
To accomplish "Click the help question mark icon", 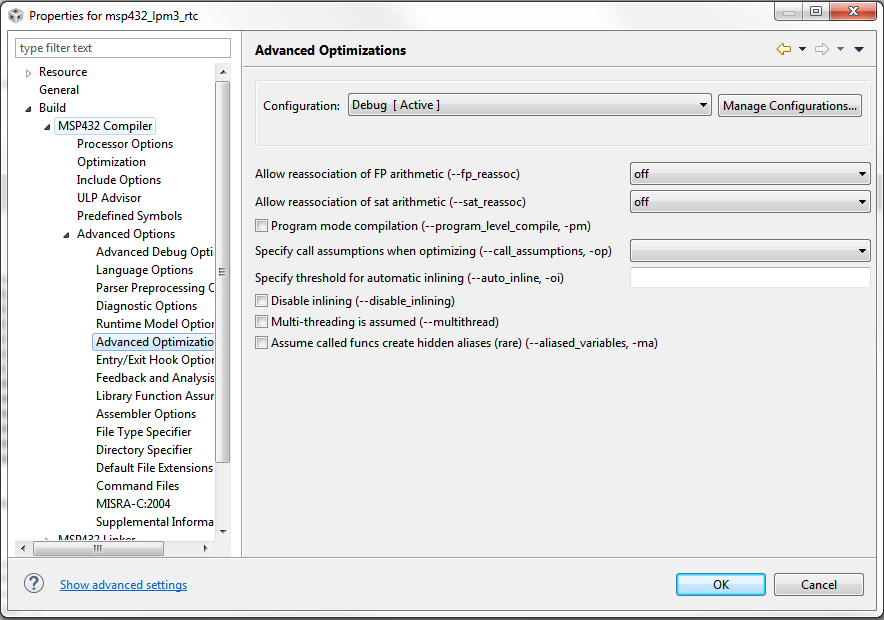I will click(x=34, y=584).
